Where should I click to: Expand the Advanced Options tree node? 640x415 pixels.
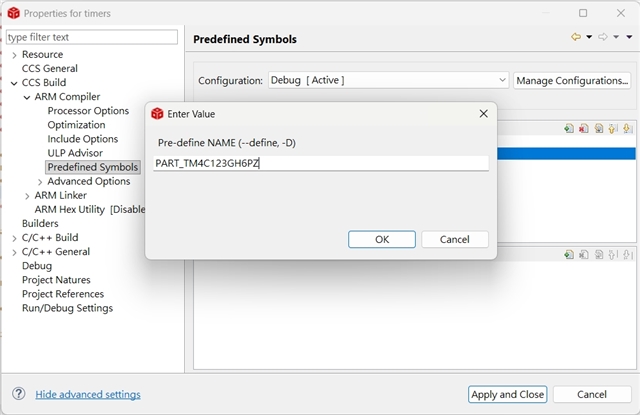(x=39, y=181)
